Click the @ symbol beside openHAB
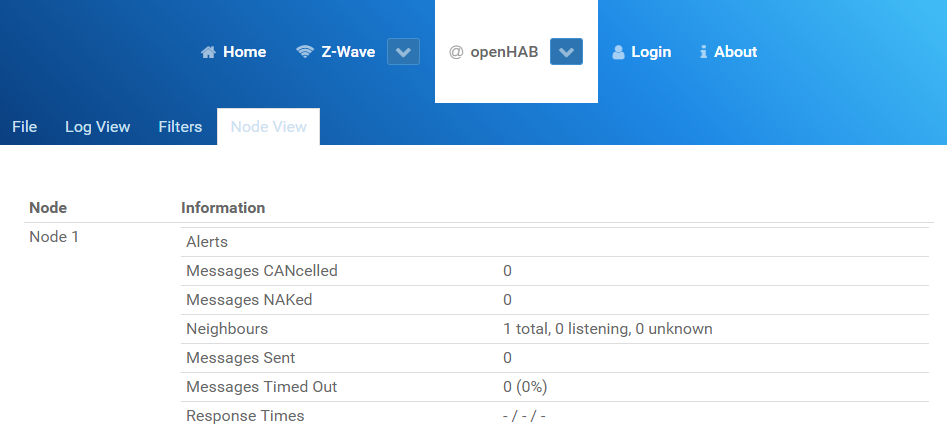Image resolution: width=947 pixels, height=436 pixels. (456, 52)
